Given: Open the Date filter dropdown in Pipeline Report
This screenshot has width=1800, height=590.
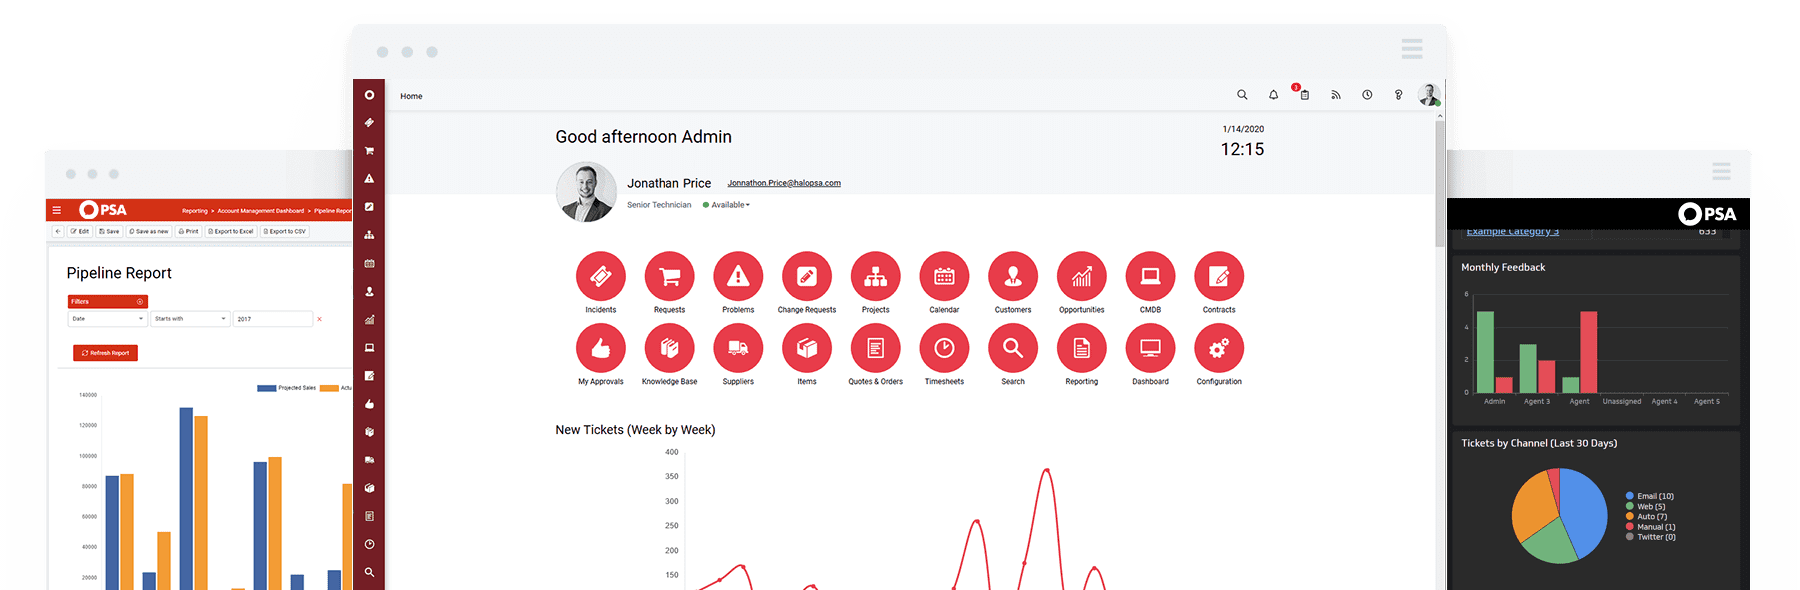Looking at the screenshot, I should point(107,319).
